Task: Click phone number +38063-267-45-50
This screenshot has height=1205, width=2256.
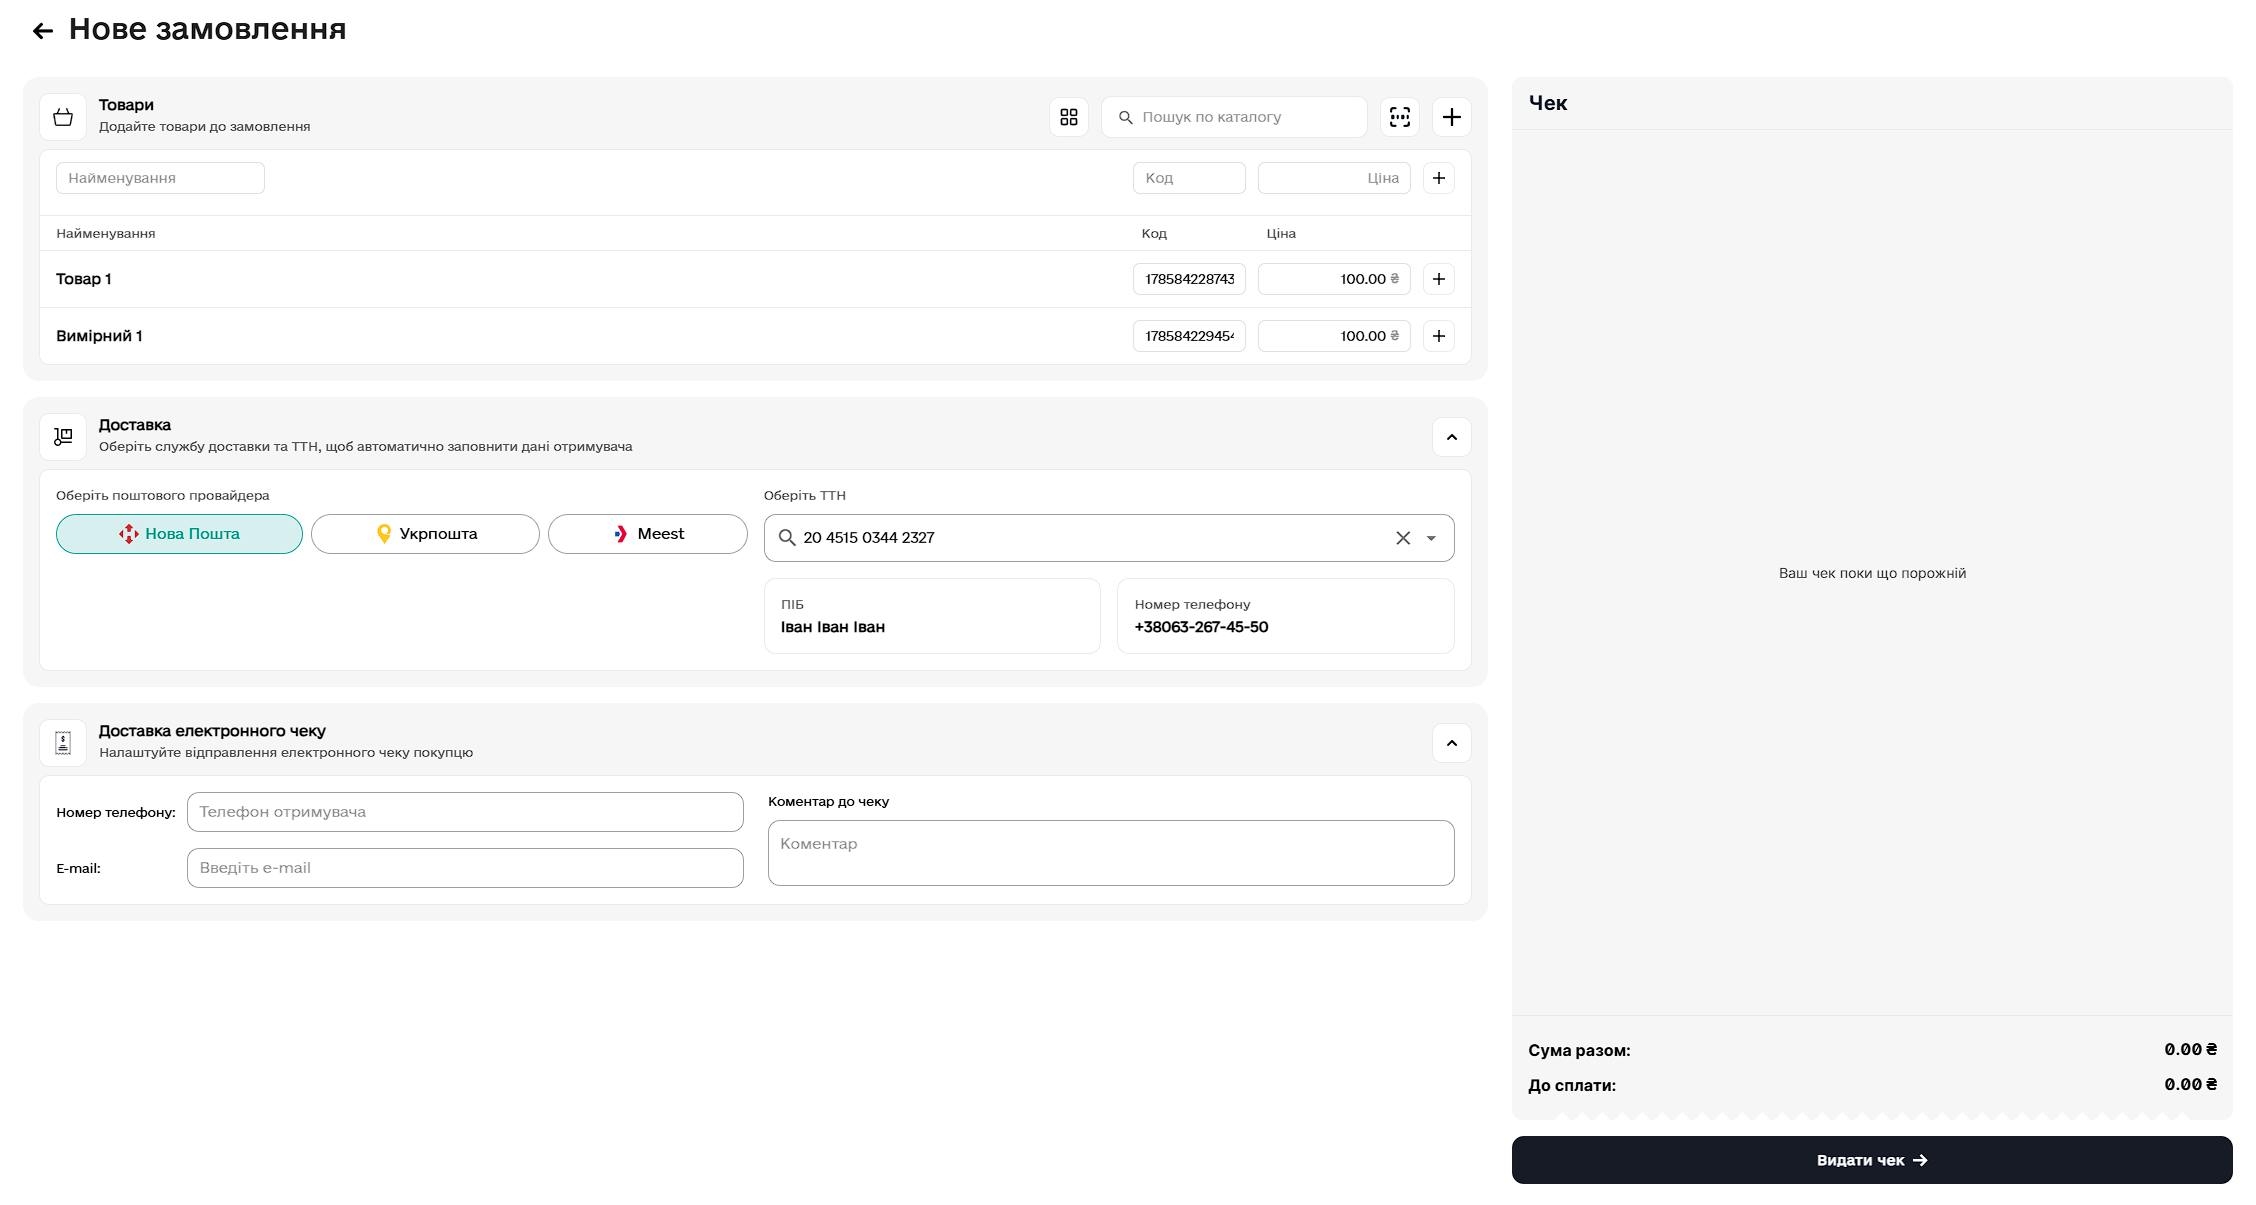Action: 1201,627
